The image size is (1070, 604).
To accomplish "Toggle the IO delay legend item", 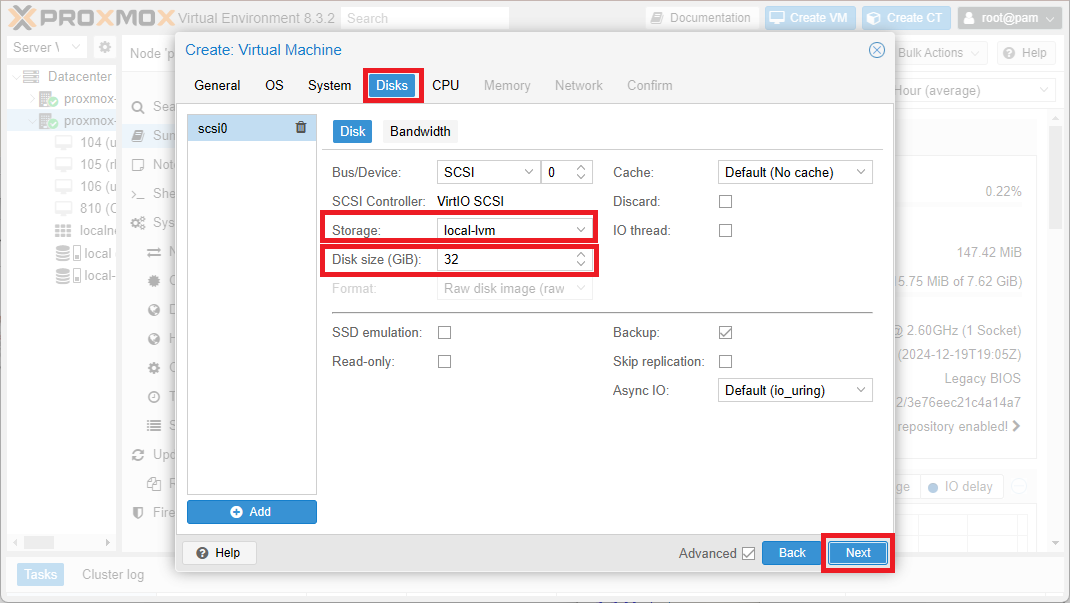I will [x=961, y=487].
